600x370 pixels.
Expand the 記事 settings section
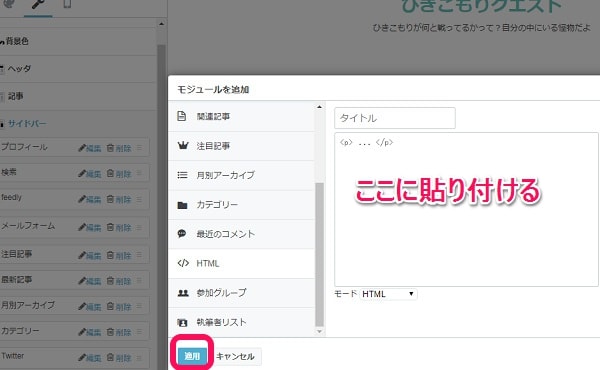pyautogui.click(x=78, y=96)
